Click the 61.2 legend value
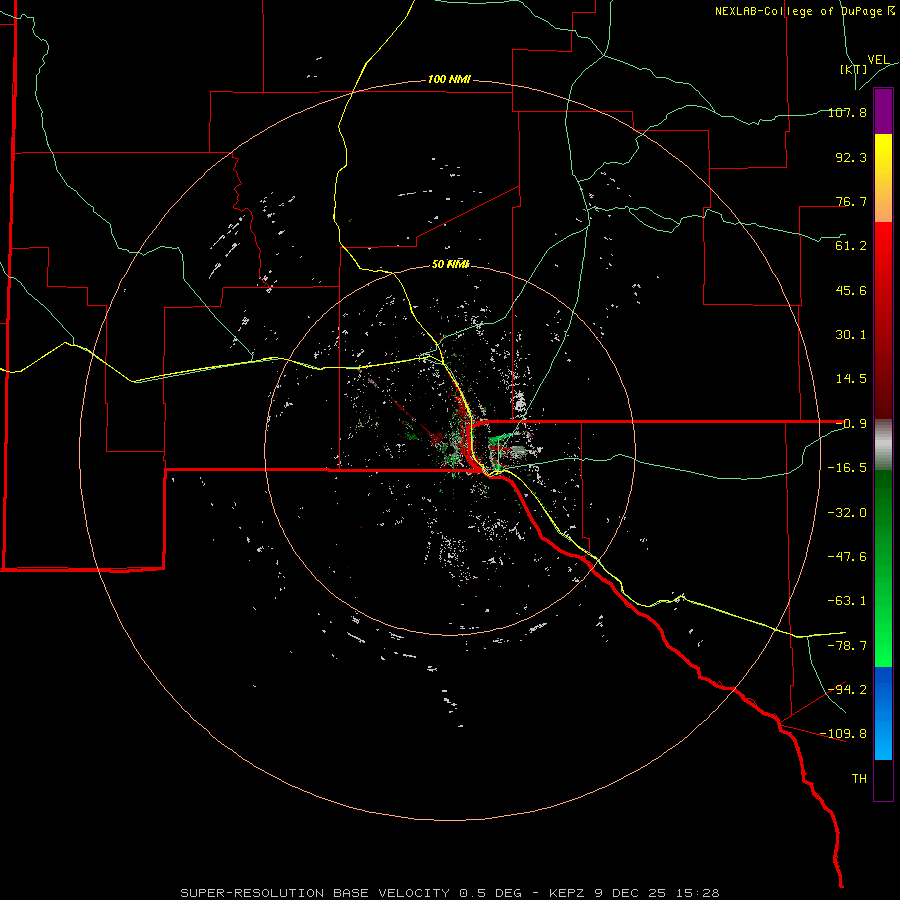 pyautogui.click(x=851, y=246)
